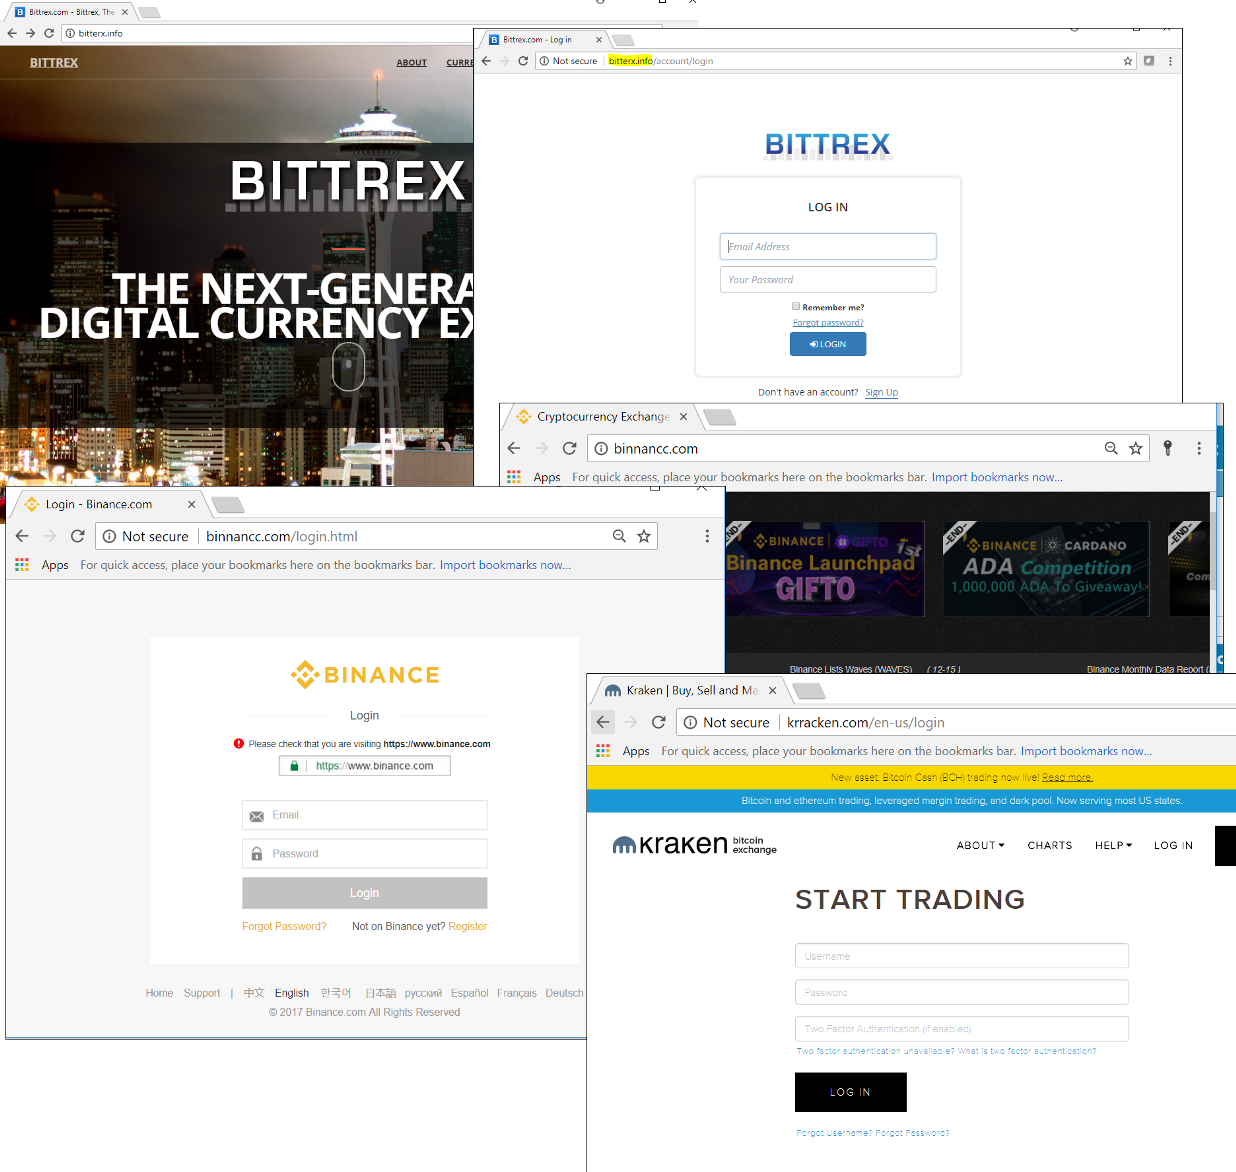This screenshot has height=1172, width=1236.
Task: Bookmark the bitterx.info/account/login page with the star
Action: tap(1128, 61)
